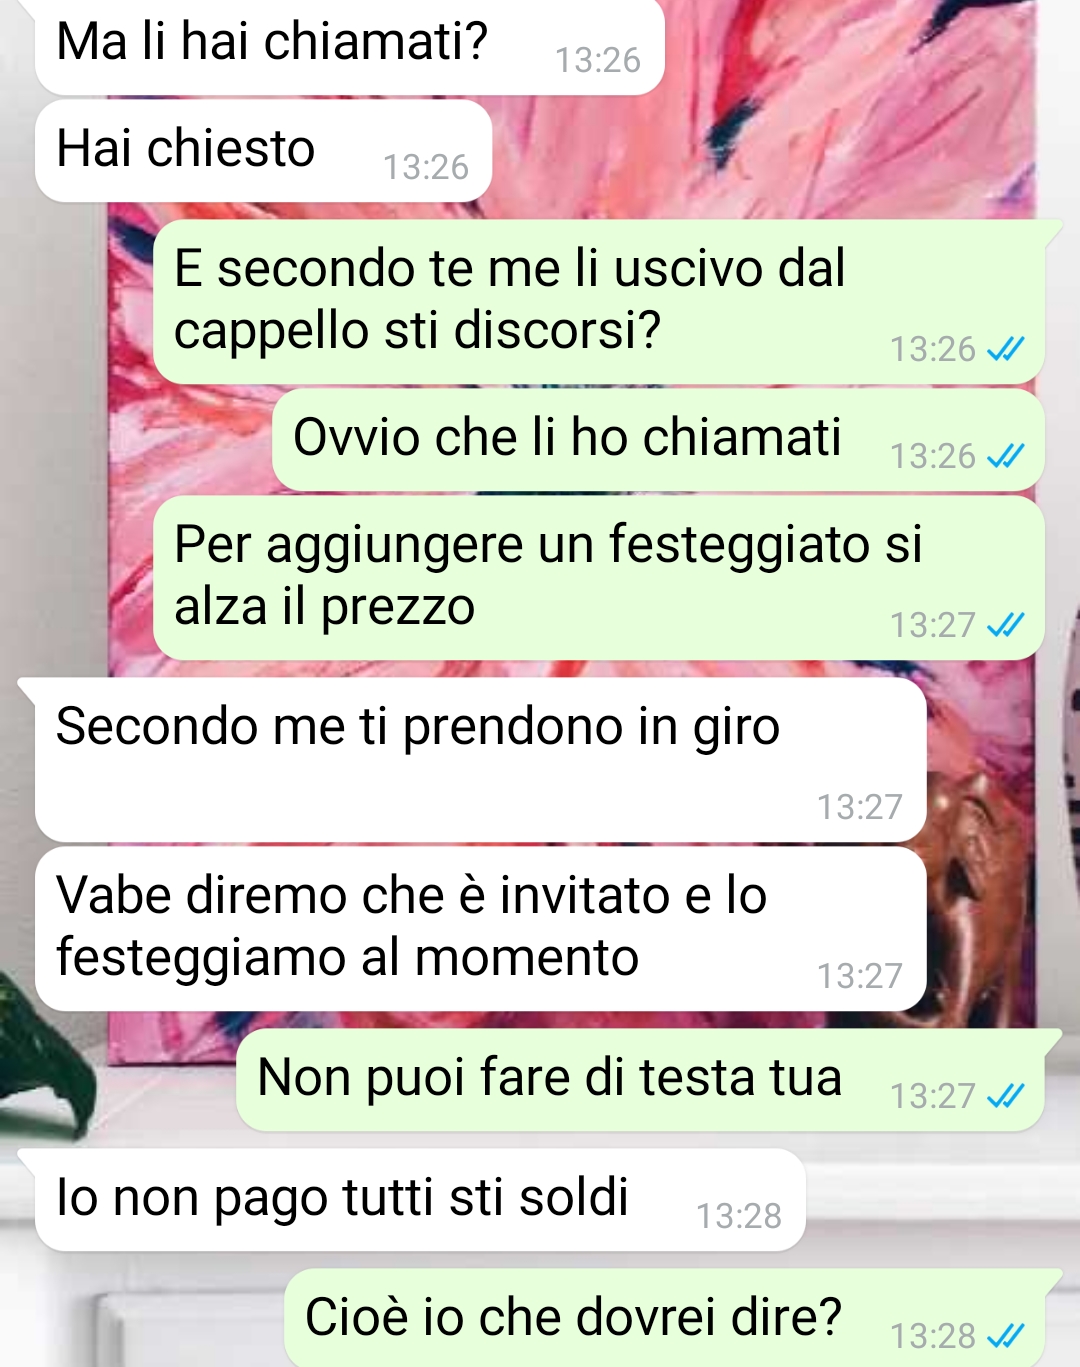Click the 13:26 timestamp on 'Hai chiesto' message
This screenshot has width=1080, height=1367.
tap(426, 167)
